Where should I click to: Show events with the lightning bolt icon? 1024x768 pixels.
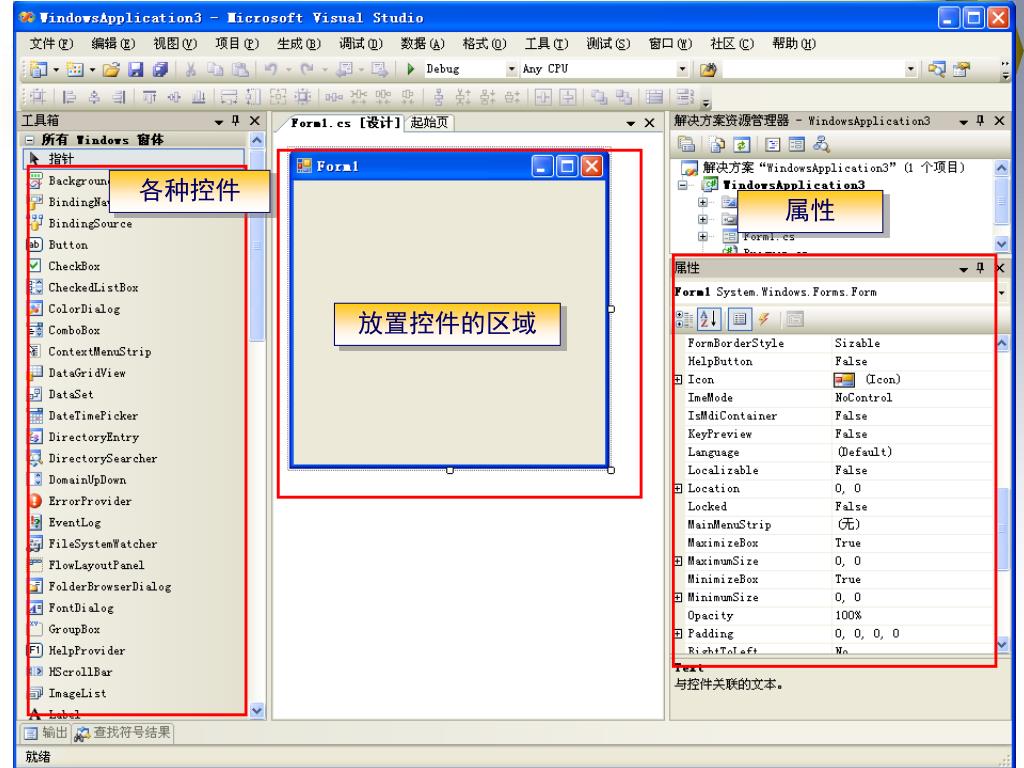(763, 319)
